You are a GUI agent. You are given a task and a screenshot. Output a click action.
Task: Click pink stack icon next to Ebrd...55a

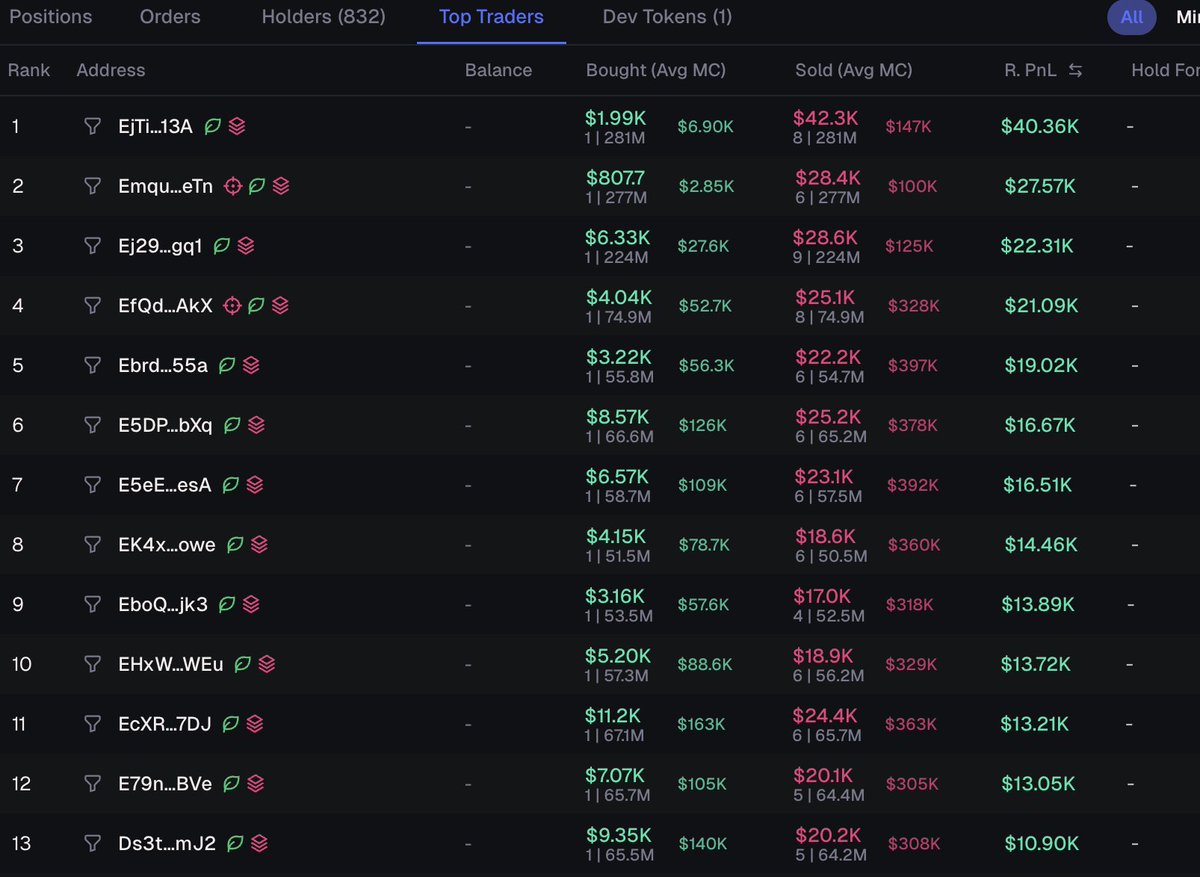[251, 365]
